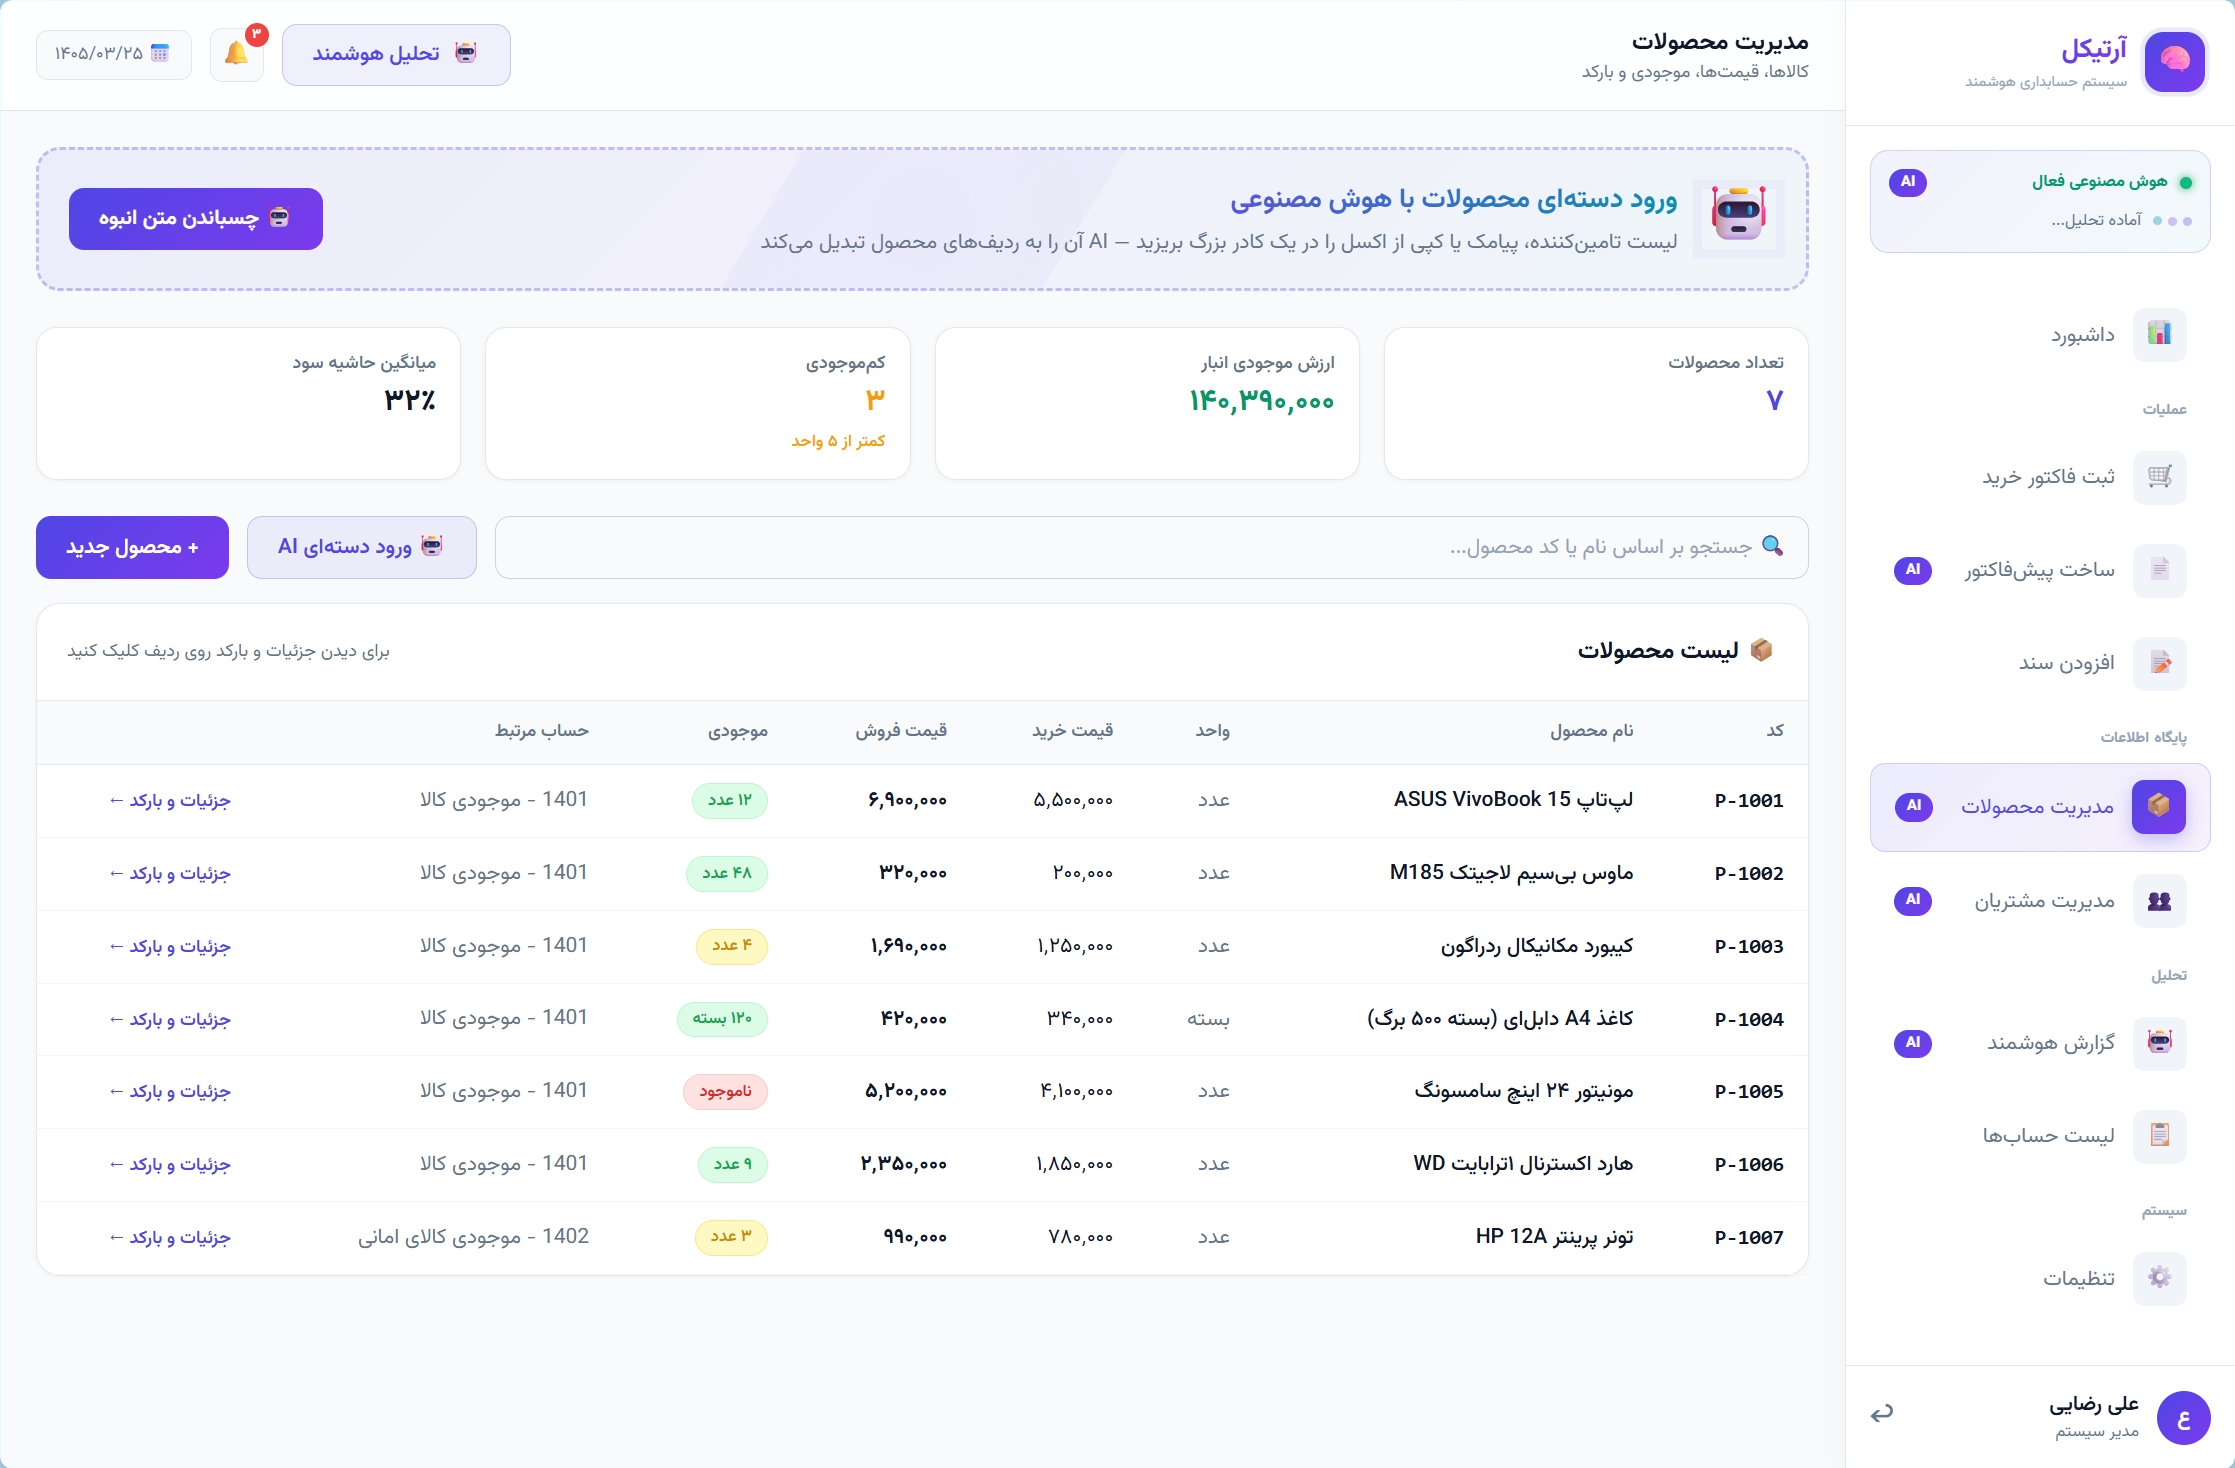Open جزئیات و بارکد for P-1001
This screenshot has height=1468, width=2235.
(170, 801)
